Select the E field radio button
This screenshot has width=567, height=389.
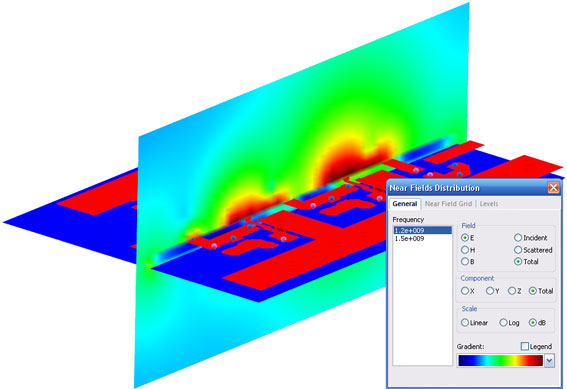468,238
